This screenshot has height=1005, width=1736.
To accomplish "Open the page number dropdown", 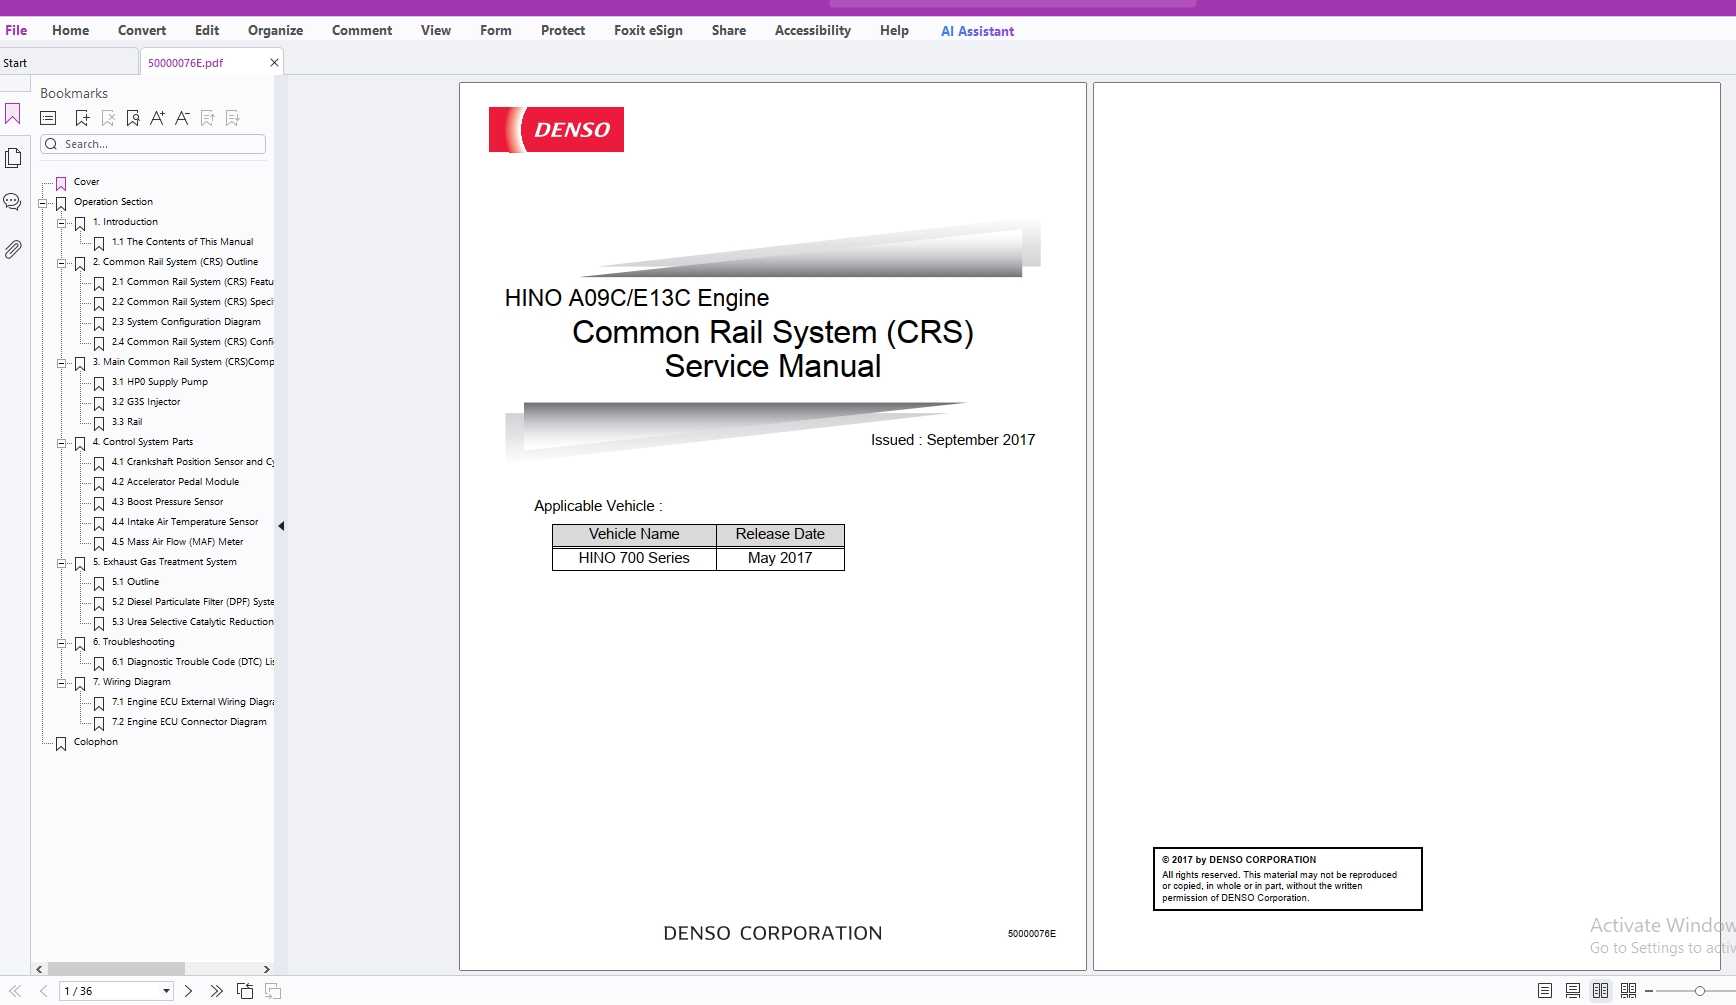I will coord(166,991).
